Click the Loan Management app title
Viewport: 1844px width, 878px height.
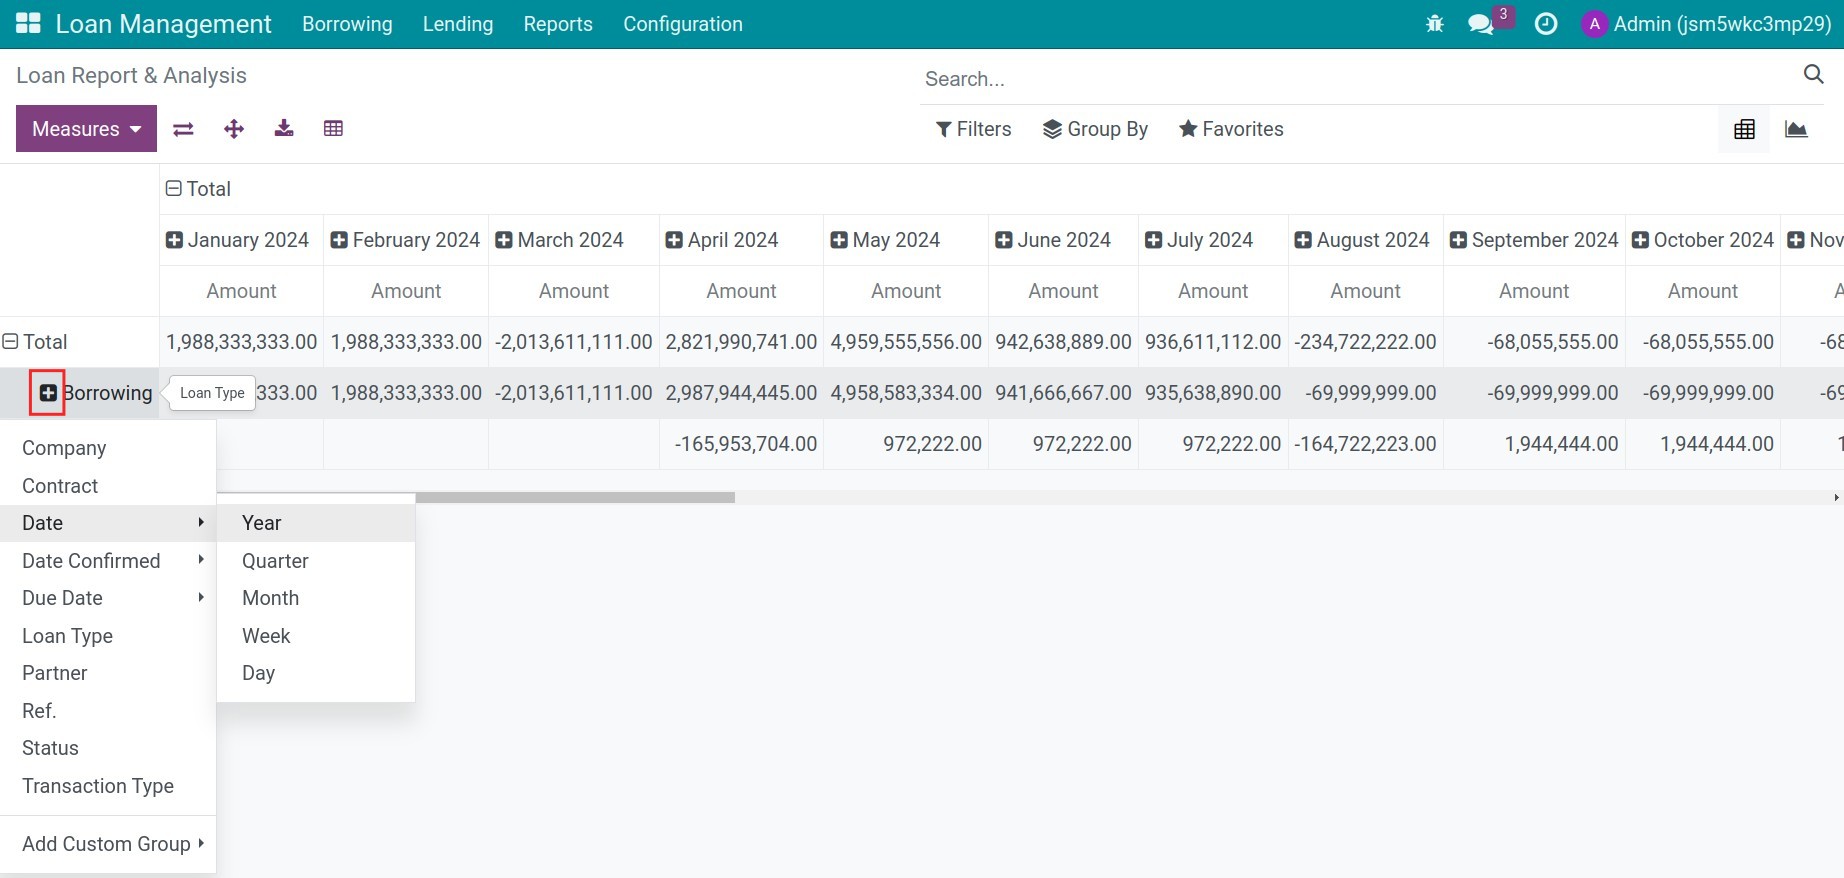[x=163, y=24]
